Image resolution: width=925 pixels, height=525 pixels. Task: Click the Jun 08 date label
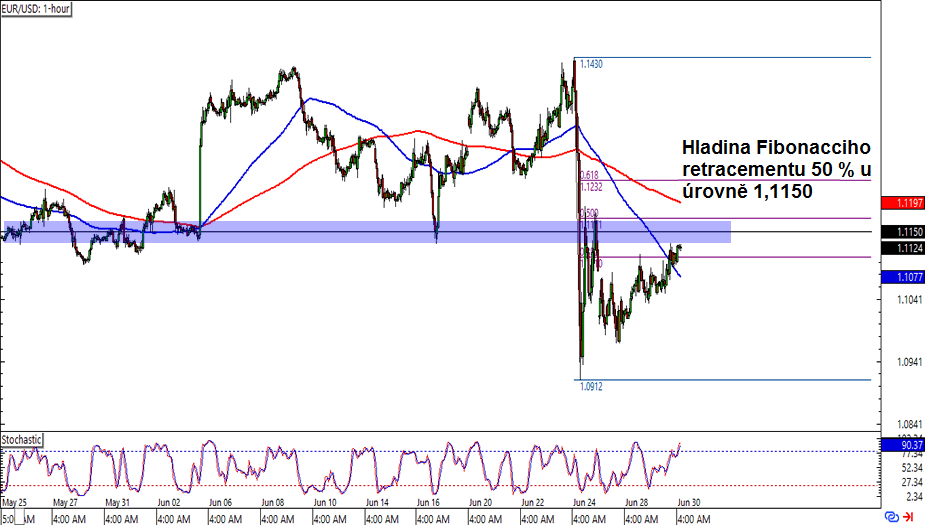pyautogui.click(x=273, y=503)
